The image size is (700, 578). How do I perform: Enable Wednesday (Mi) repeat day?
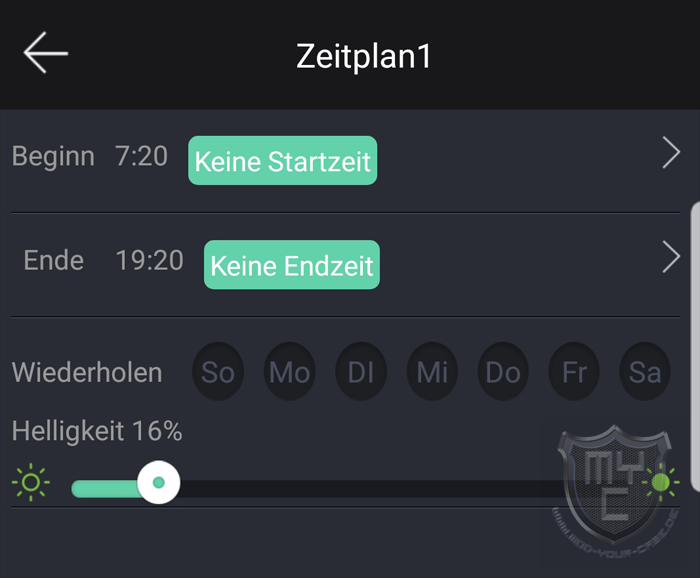(x=432, y=371)
